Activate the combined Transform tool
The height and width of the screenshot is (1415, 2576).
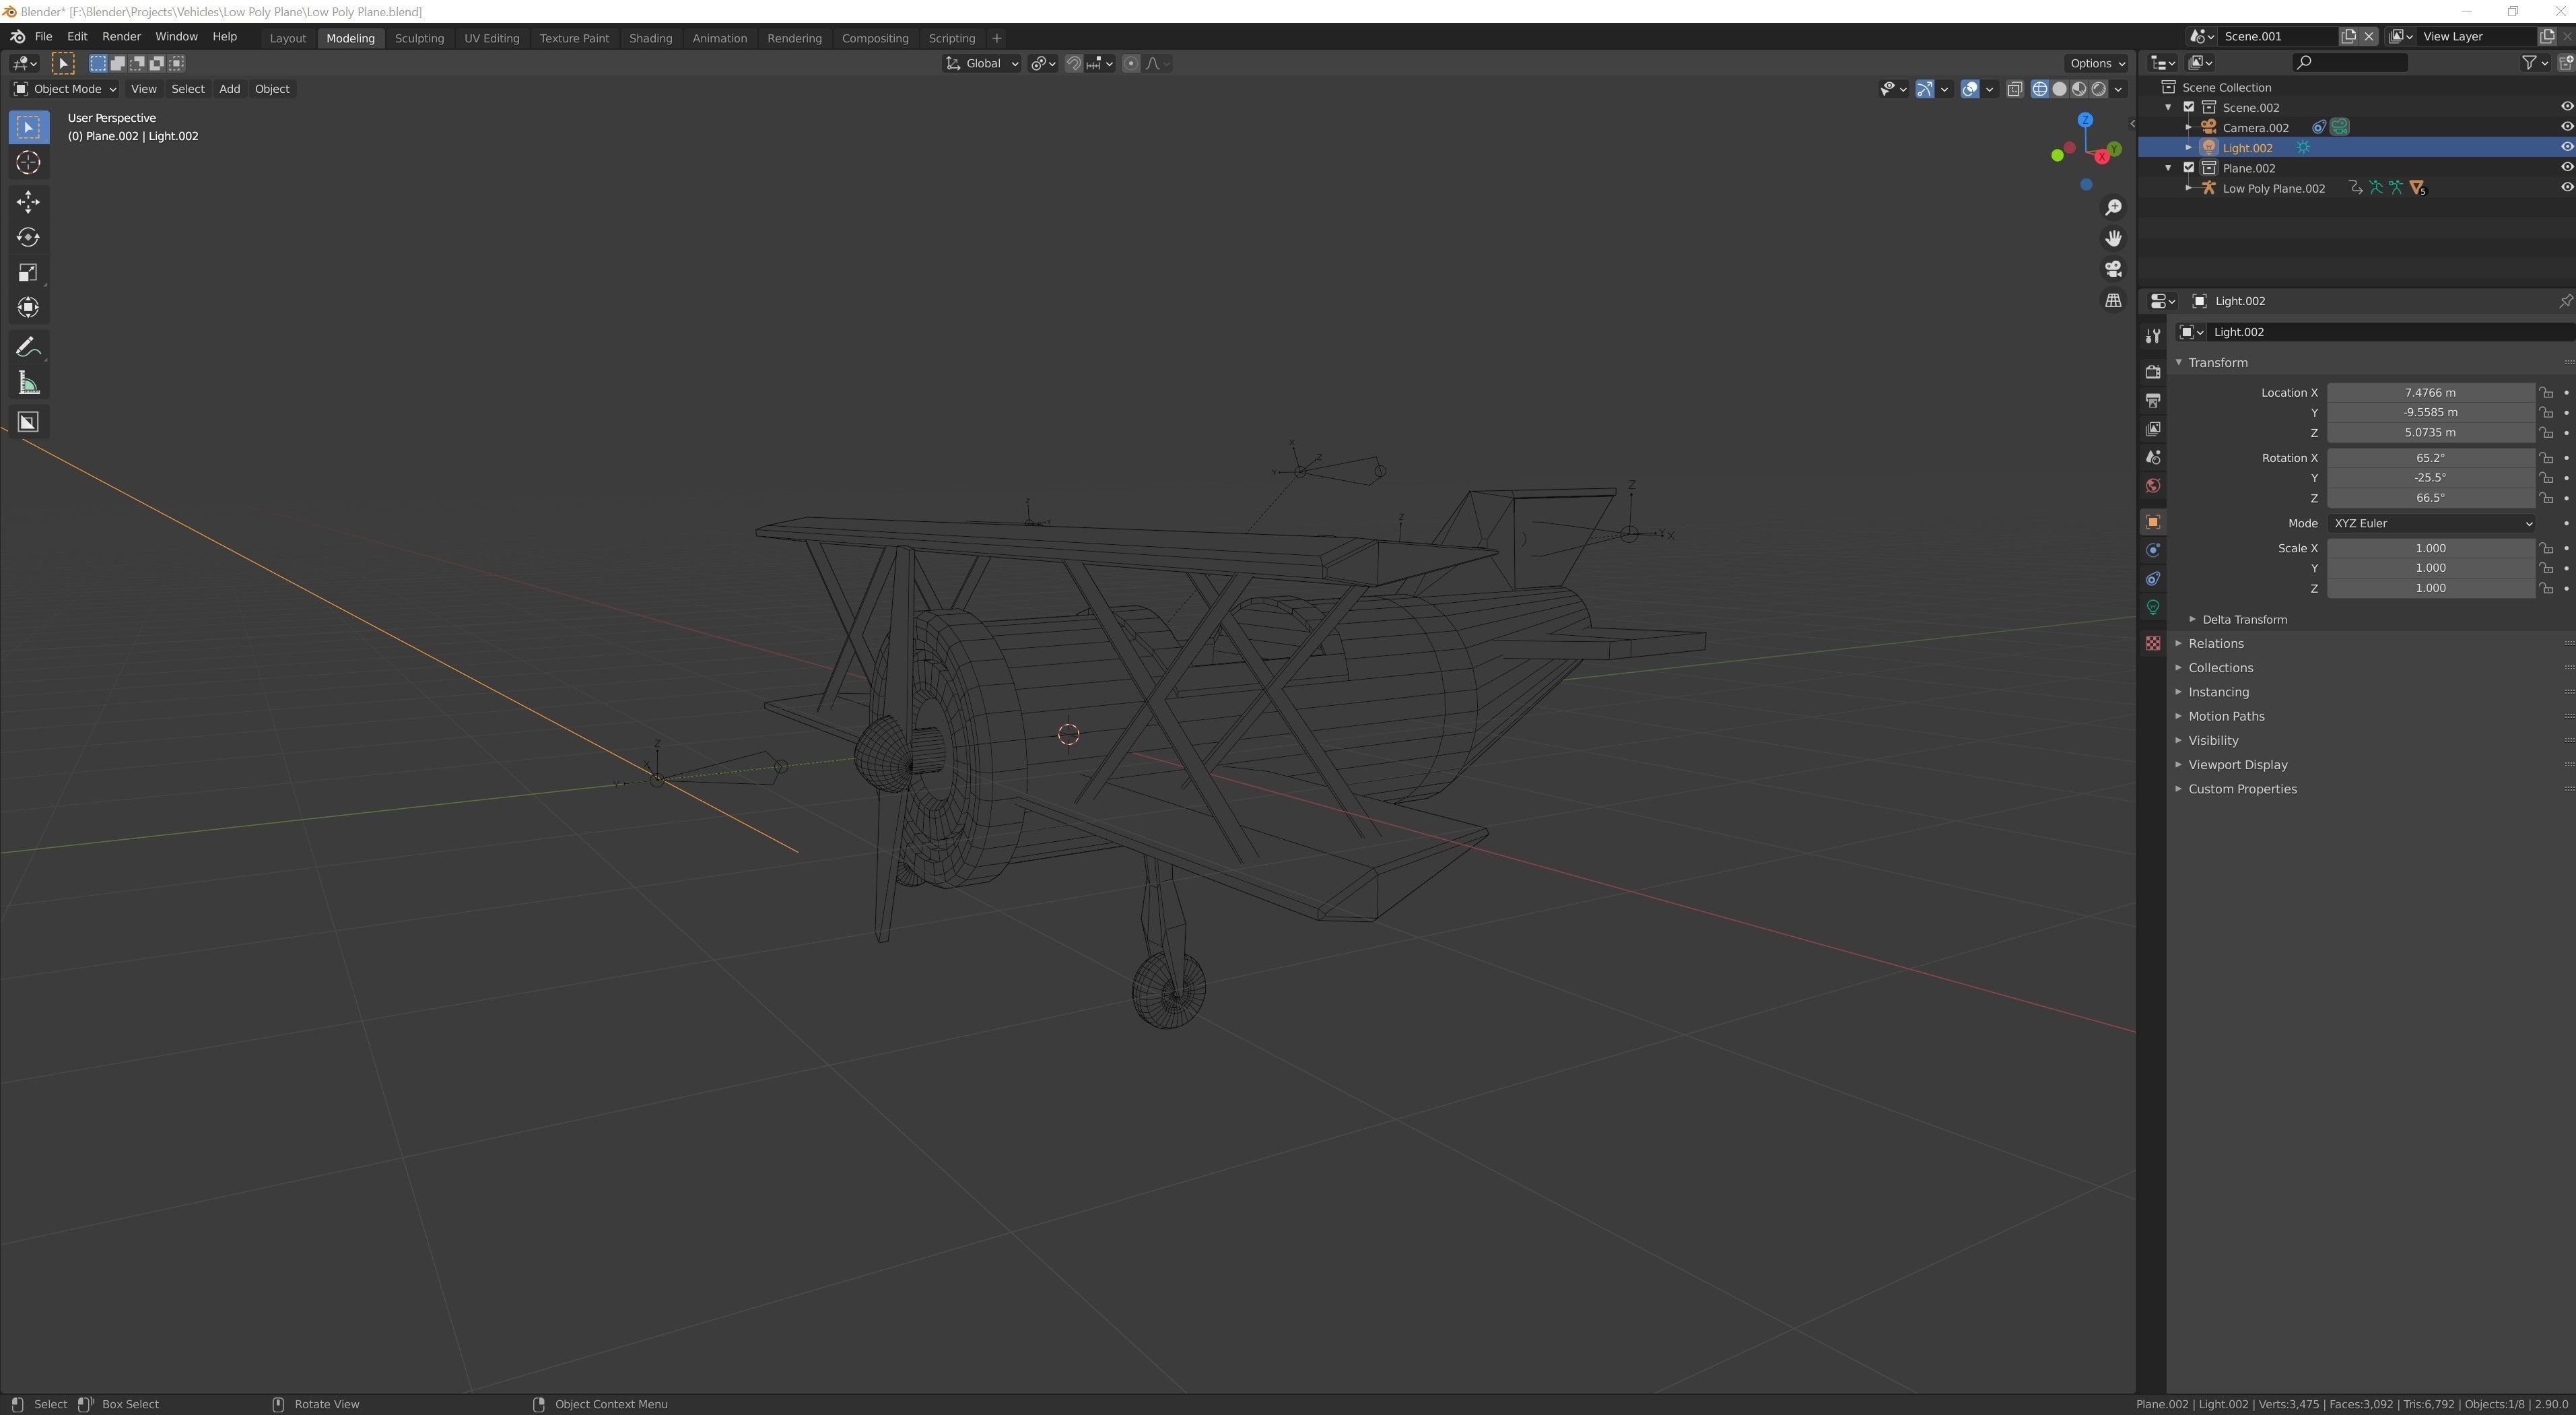coord(28,307)
